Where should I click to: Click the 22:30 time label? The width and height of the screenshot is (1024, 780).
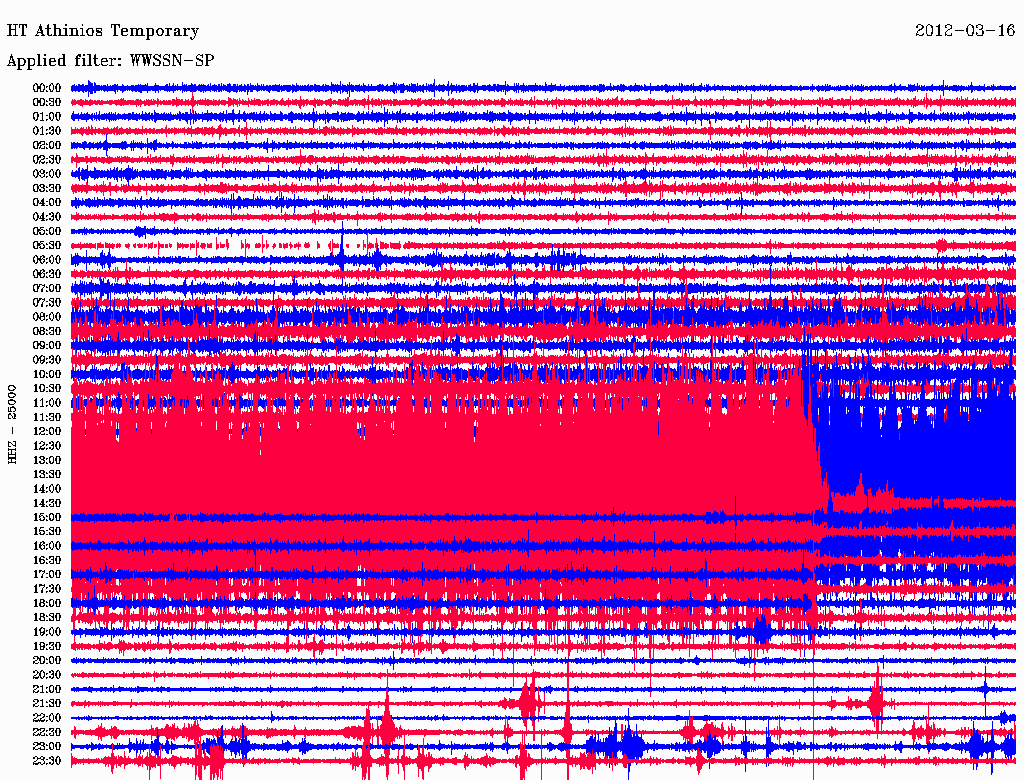(47, 732)
